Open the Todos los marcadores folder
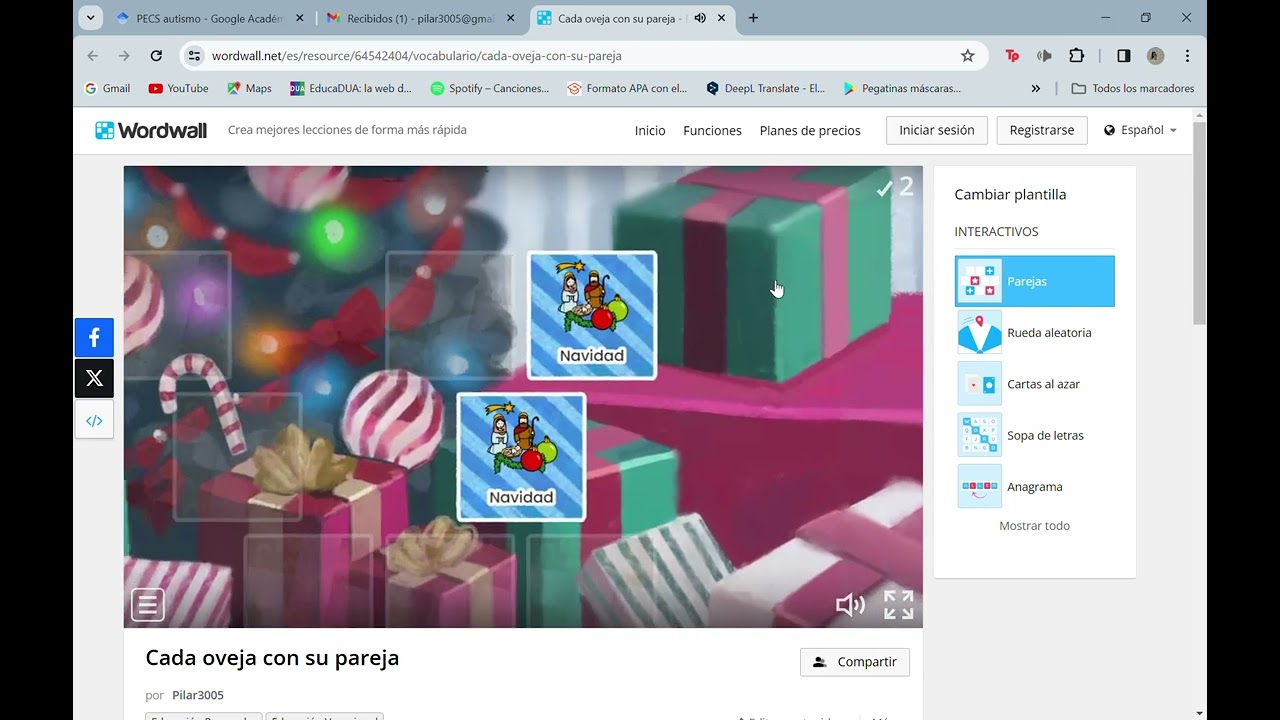1280x720 pixels. 1133,88
